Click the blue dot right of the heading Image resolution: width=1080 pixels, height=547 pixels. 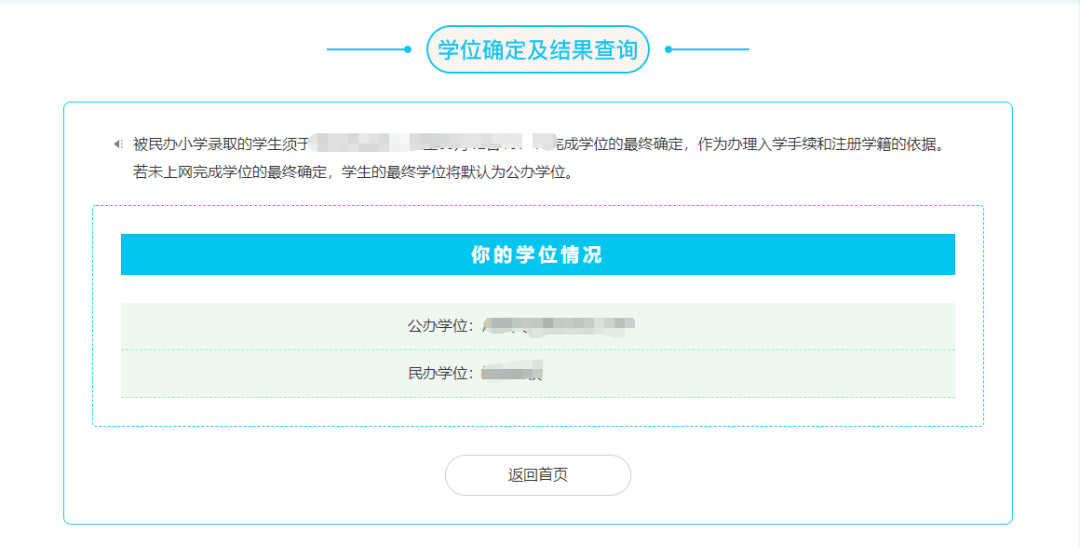click(669, 49)
